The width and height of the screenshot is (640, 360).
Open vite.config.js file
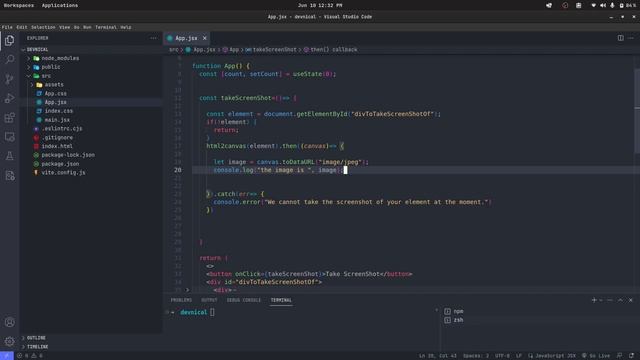63,173
